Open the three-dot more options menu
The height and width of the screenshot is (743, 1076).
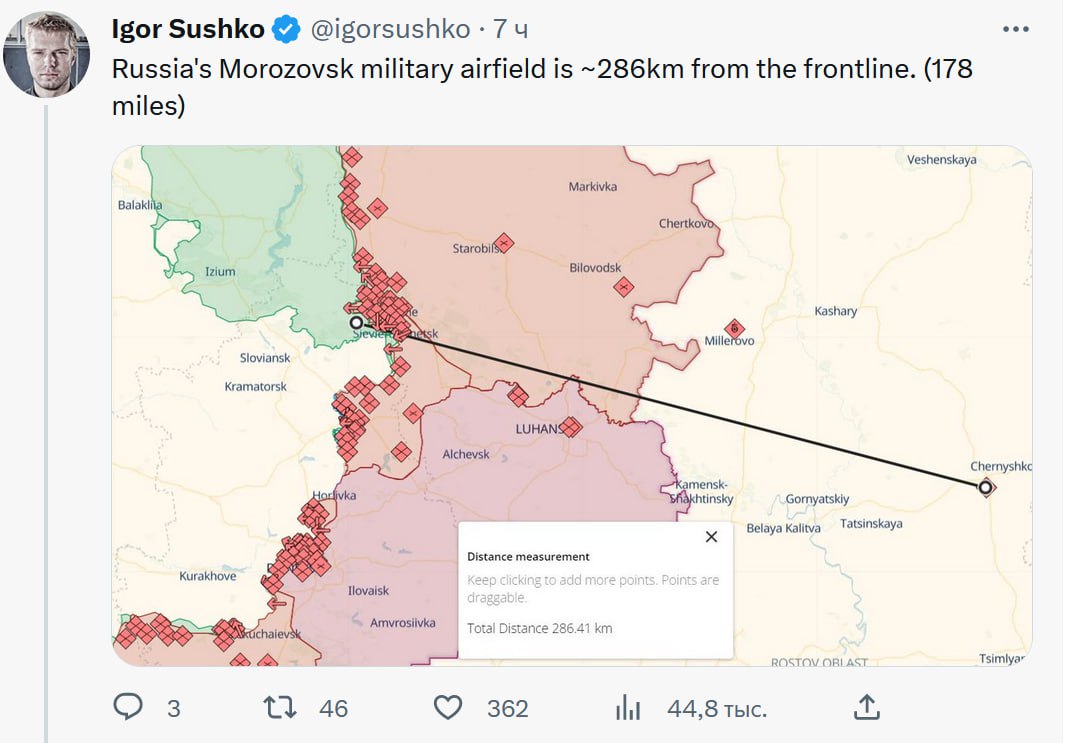(1016, 29)
